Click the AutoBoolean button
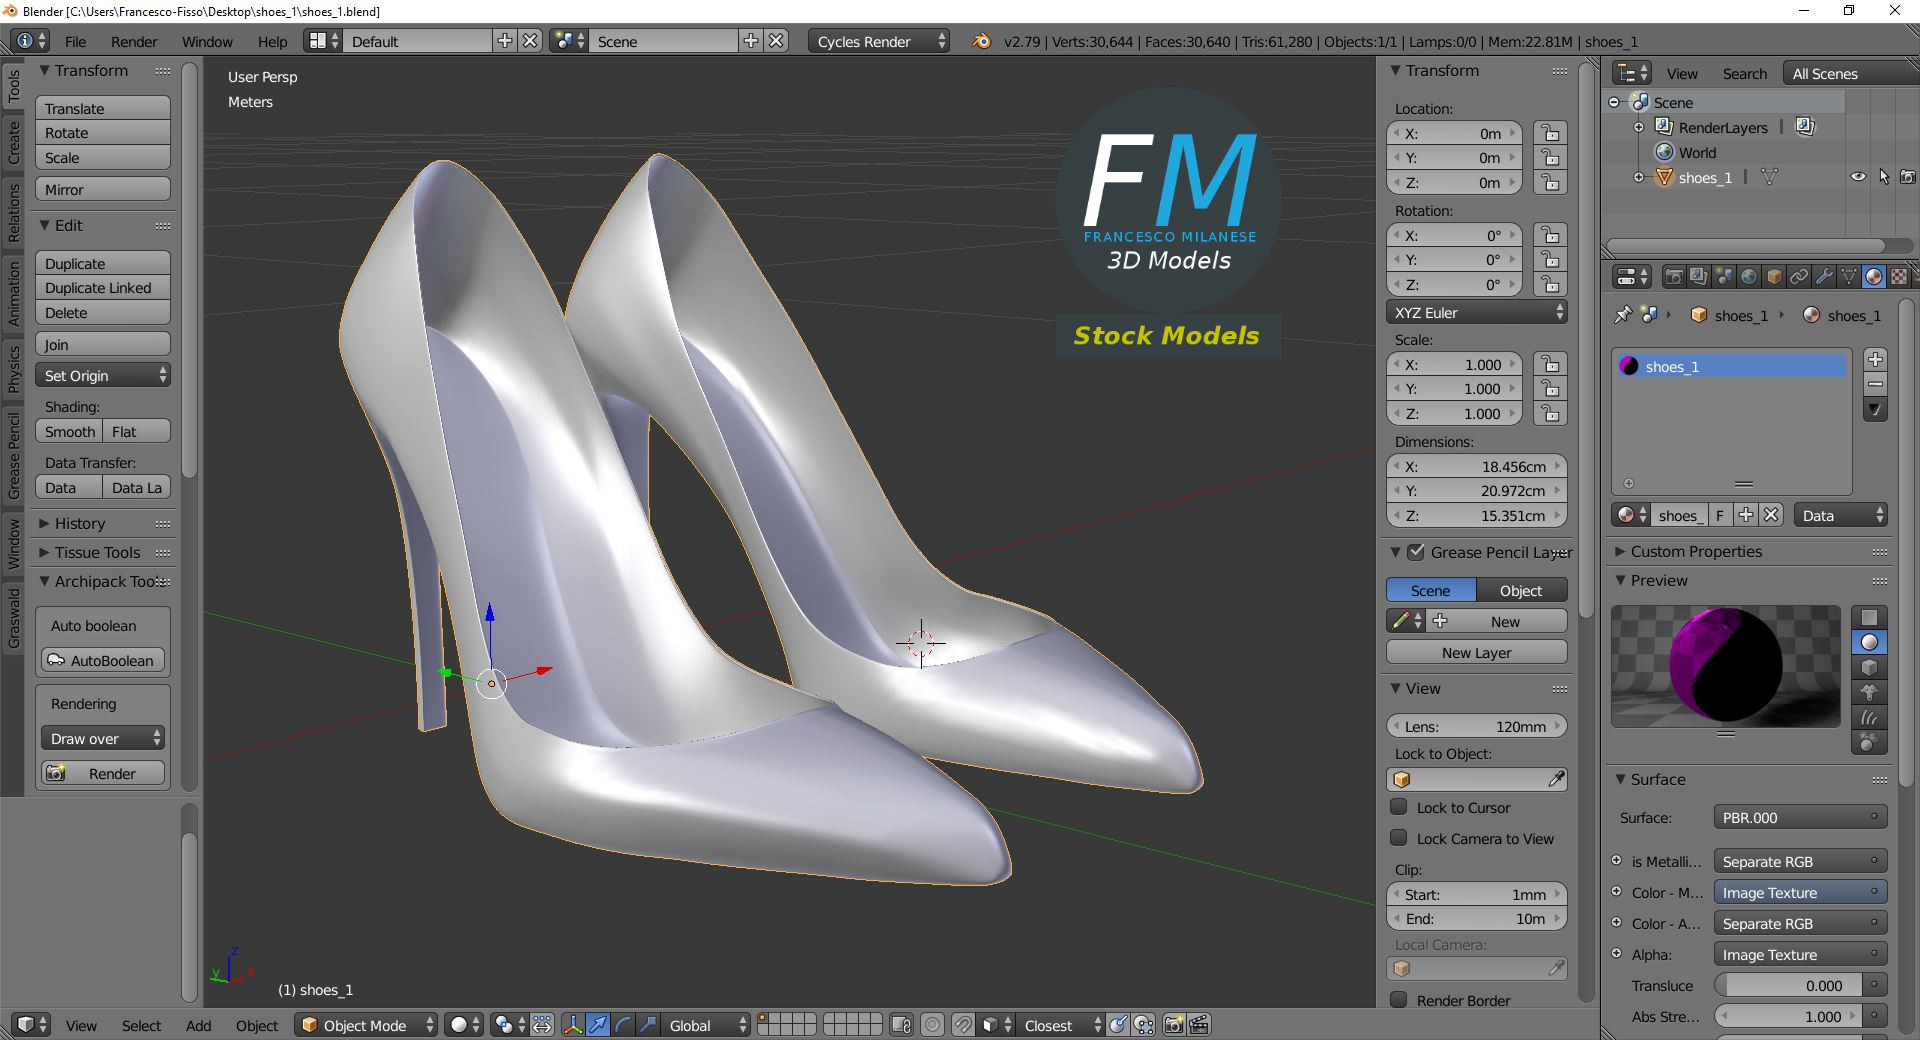 coord(103,660)
